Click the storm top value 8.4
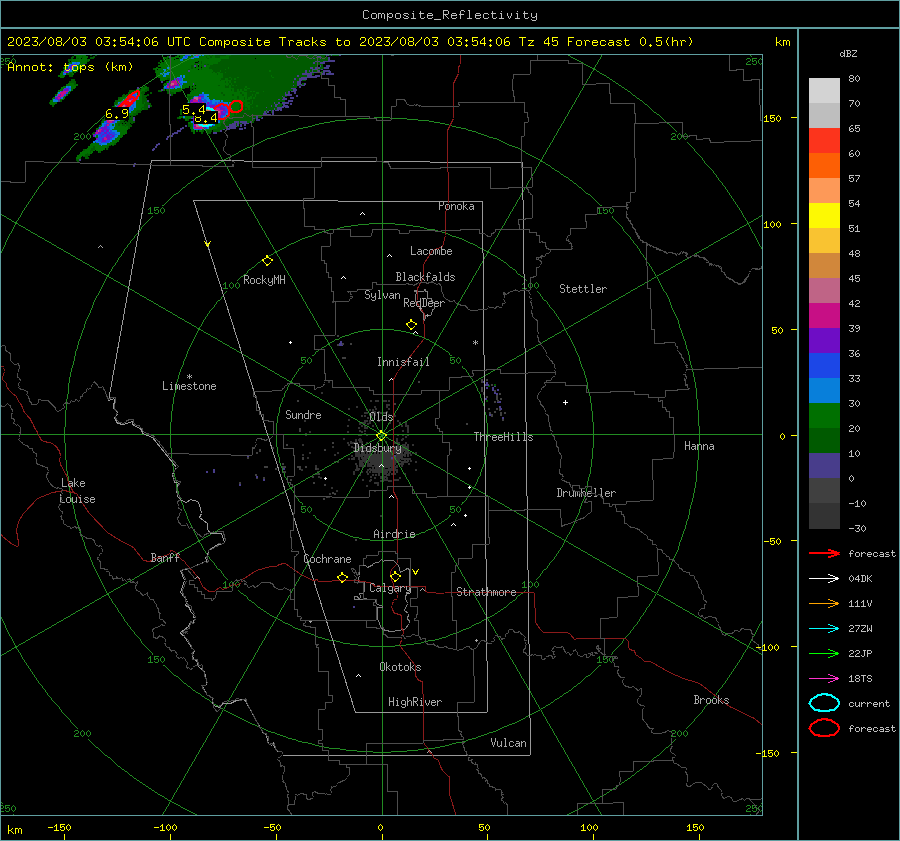 tap(206, 118)
